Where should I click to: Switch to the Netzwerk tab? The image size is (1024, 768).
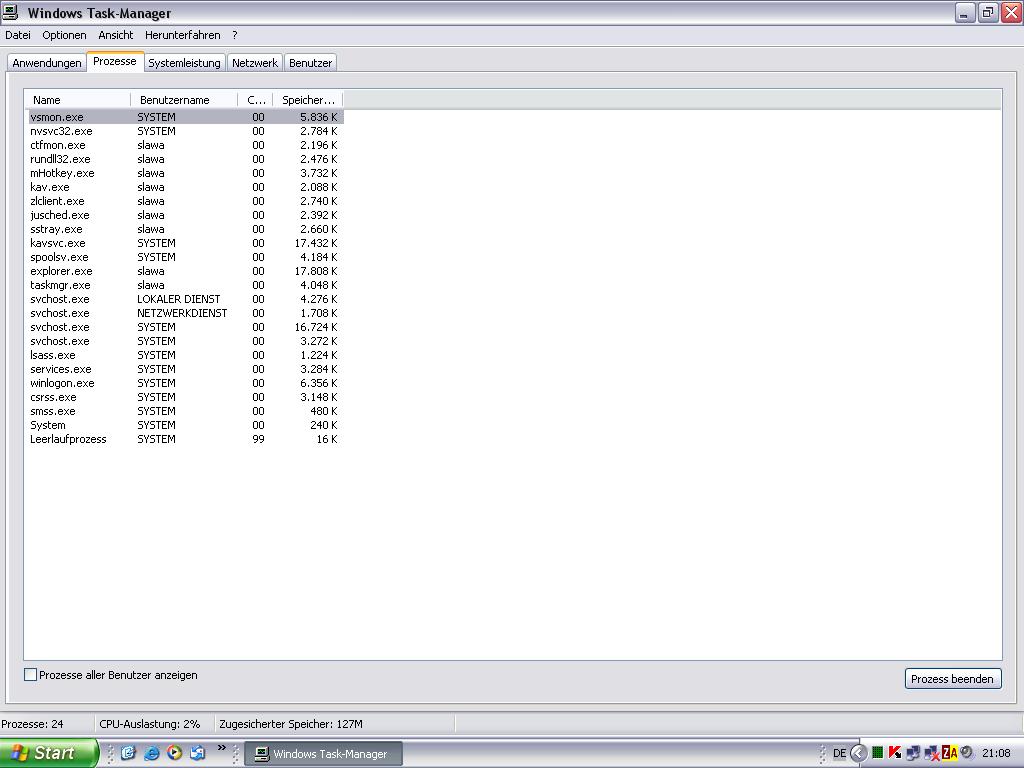(255, 63)
